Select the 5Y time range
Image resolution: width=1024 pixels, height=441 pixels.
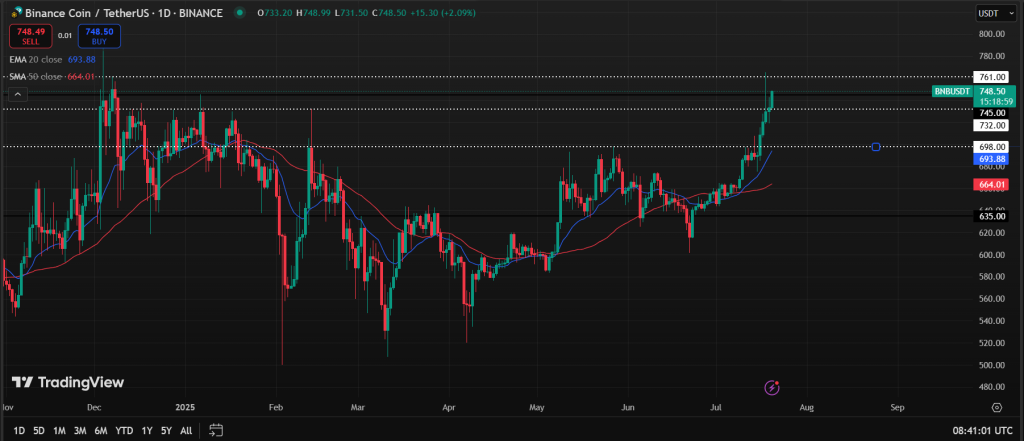(167, 431)
